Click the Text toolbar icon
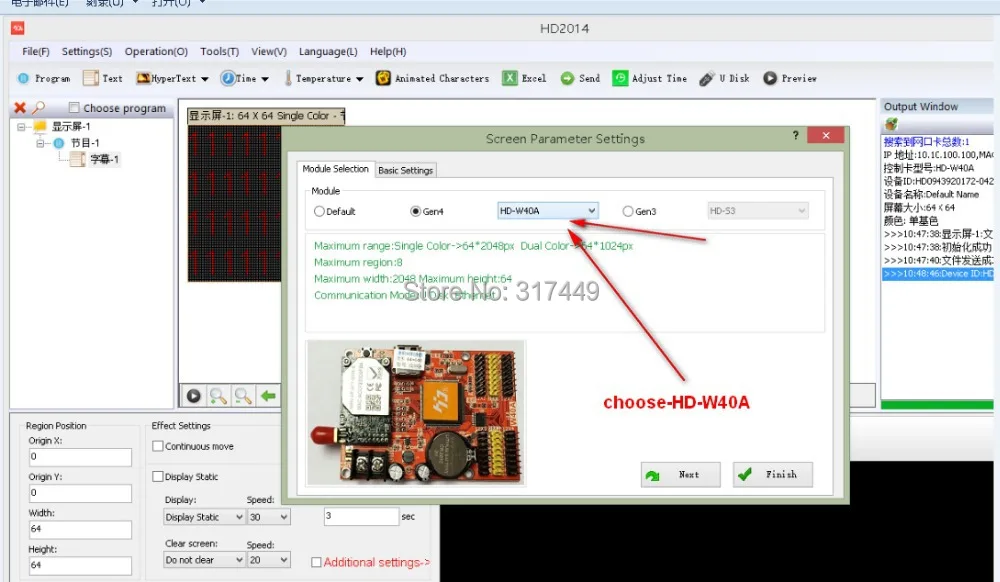 coord(91,78)
